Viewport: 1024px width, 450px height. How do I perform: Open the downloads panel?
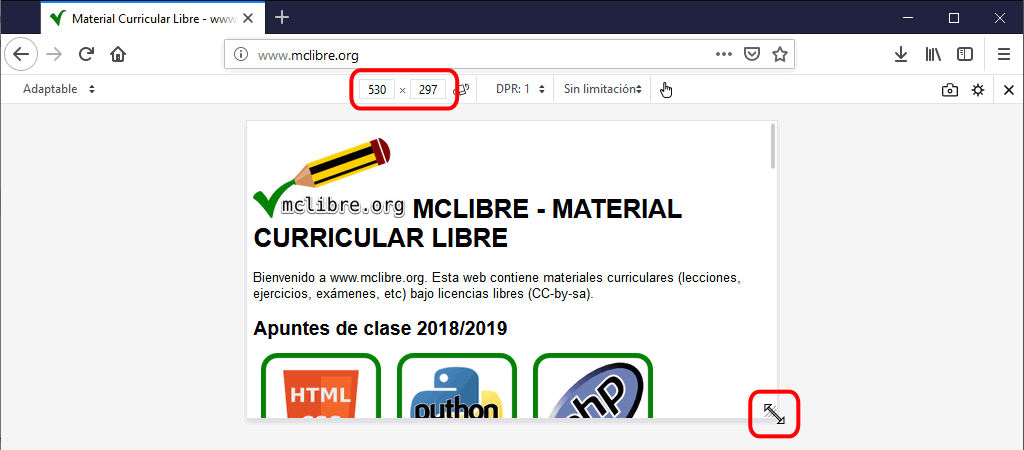click(901, 55)
